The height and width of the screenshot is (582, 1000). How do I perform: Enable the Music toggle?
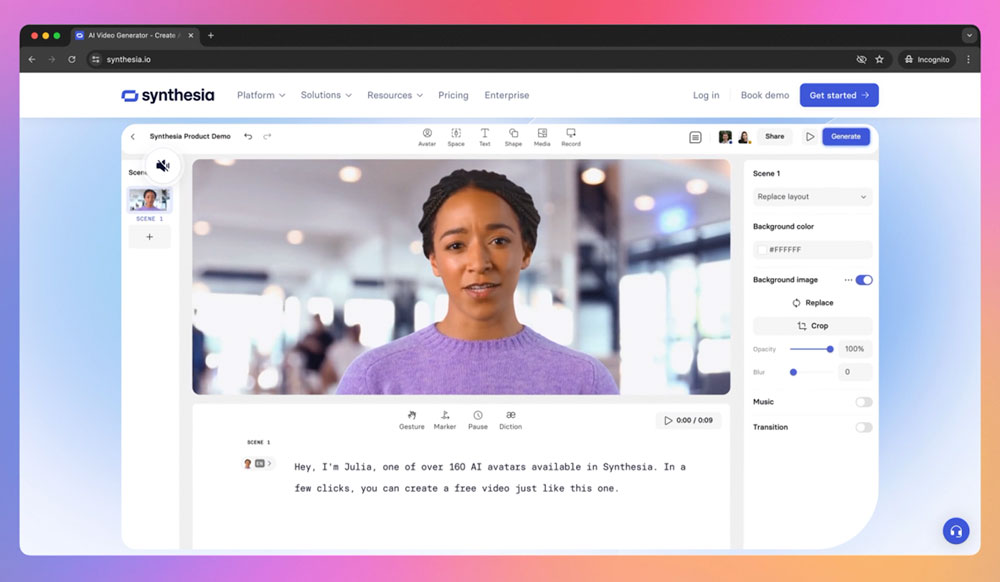(x=864, y=402)
